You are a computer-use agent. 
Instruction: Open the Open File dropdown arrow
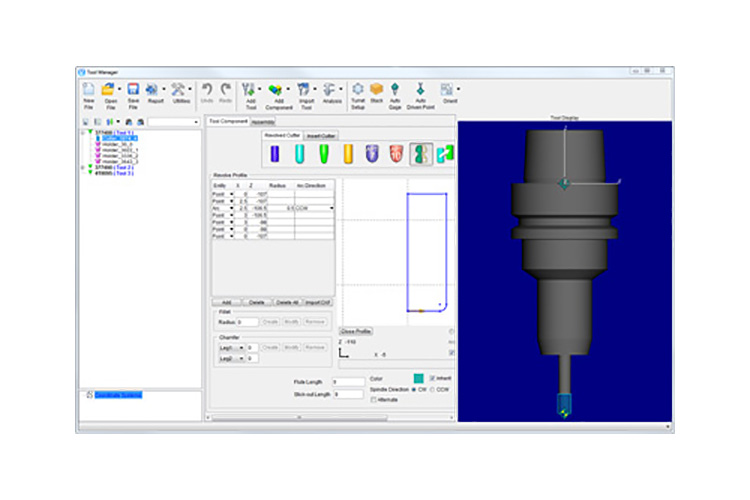119,89
